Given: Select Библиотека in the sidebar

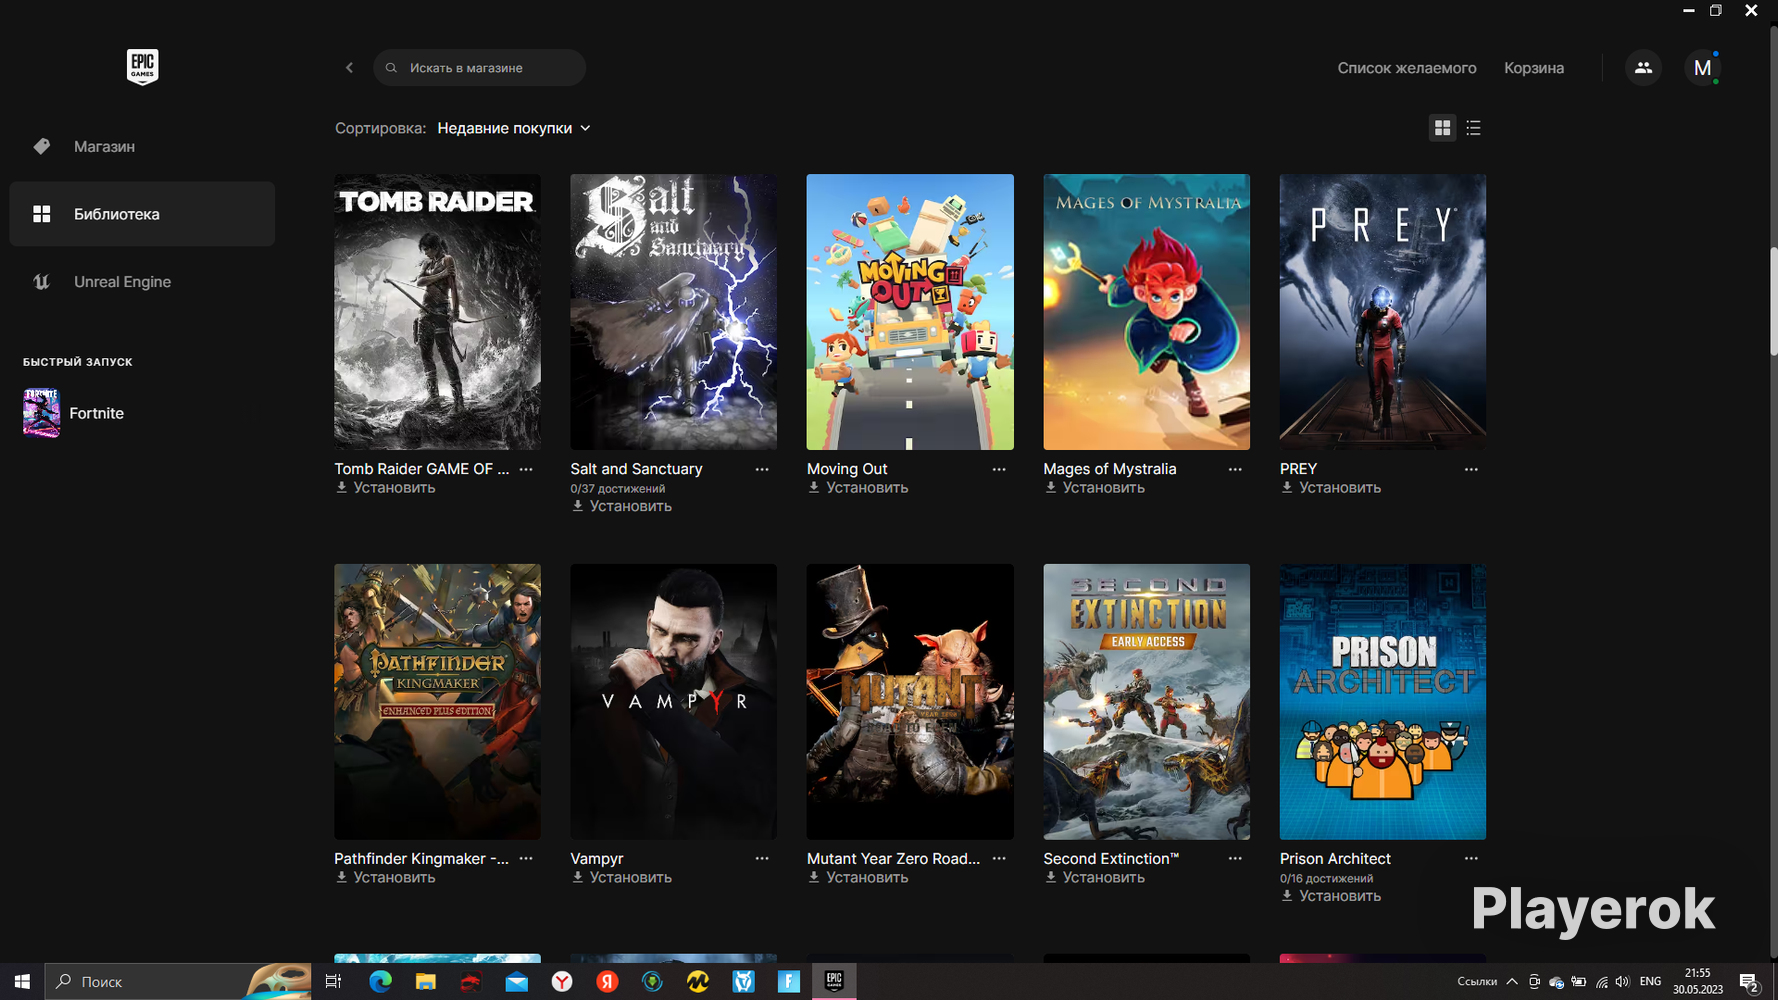Looking at the screenshot, I should click(x=142, y=214).
